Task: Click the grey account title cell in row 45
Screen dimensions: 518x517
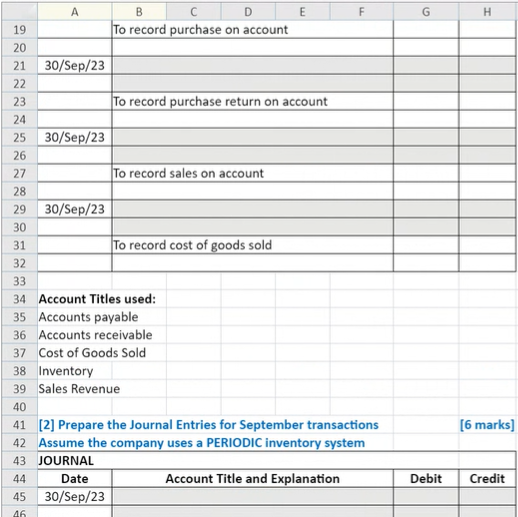Action: pyautogui.click(x=252, y=497)
